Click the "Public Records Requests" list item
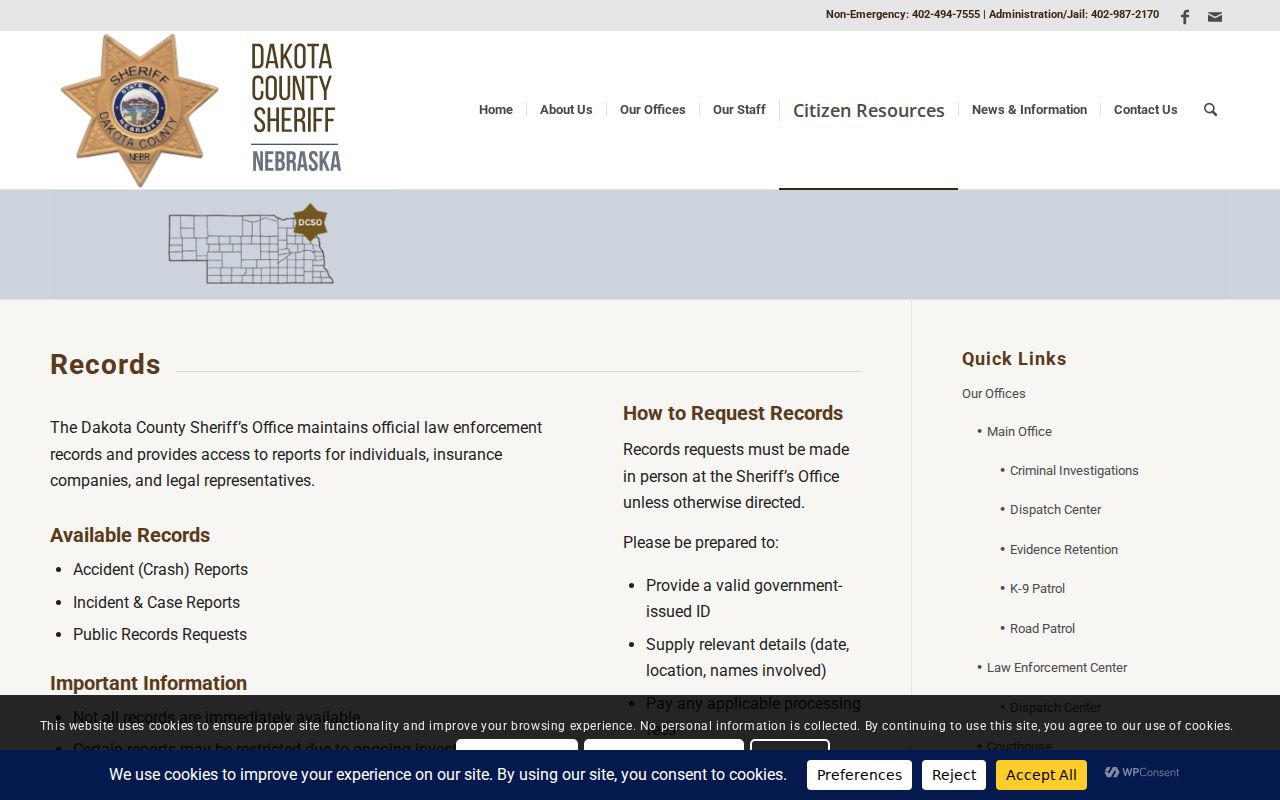This screenshot has width=1280, height=800. point(160,635)
